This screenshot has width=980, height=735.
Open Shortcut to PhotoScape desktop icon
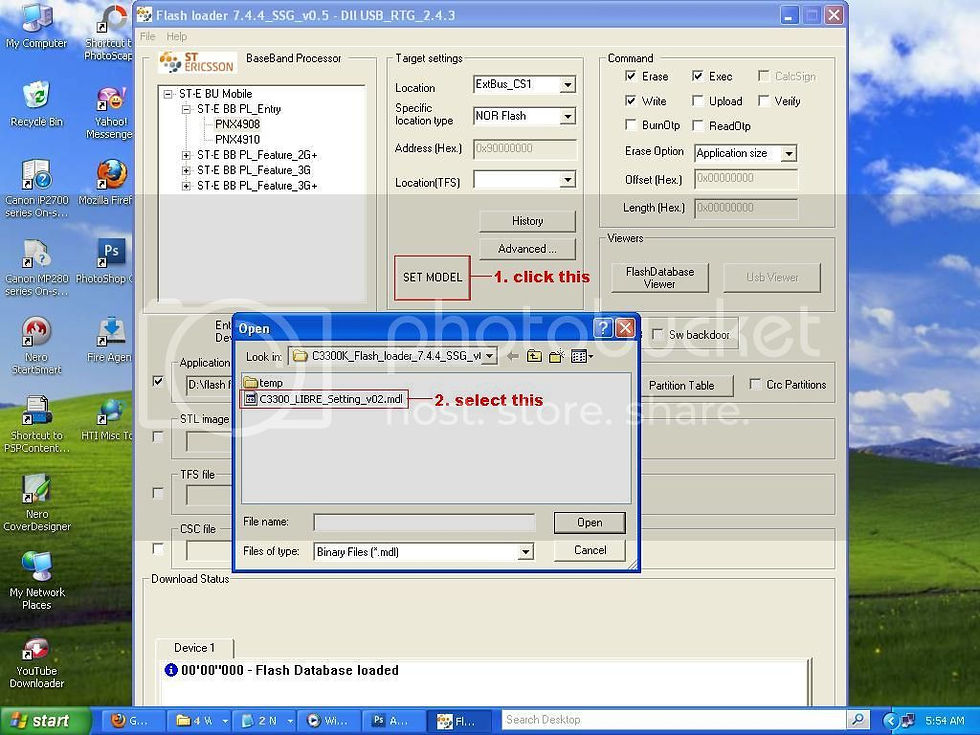(x=111, y=32)
